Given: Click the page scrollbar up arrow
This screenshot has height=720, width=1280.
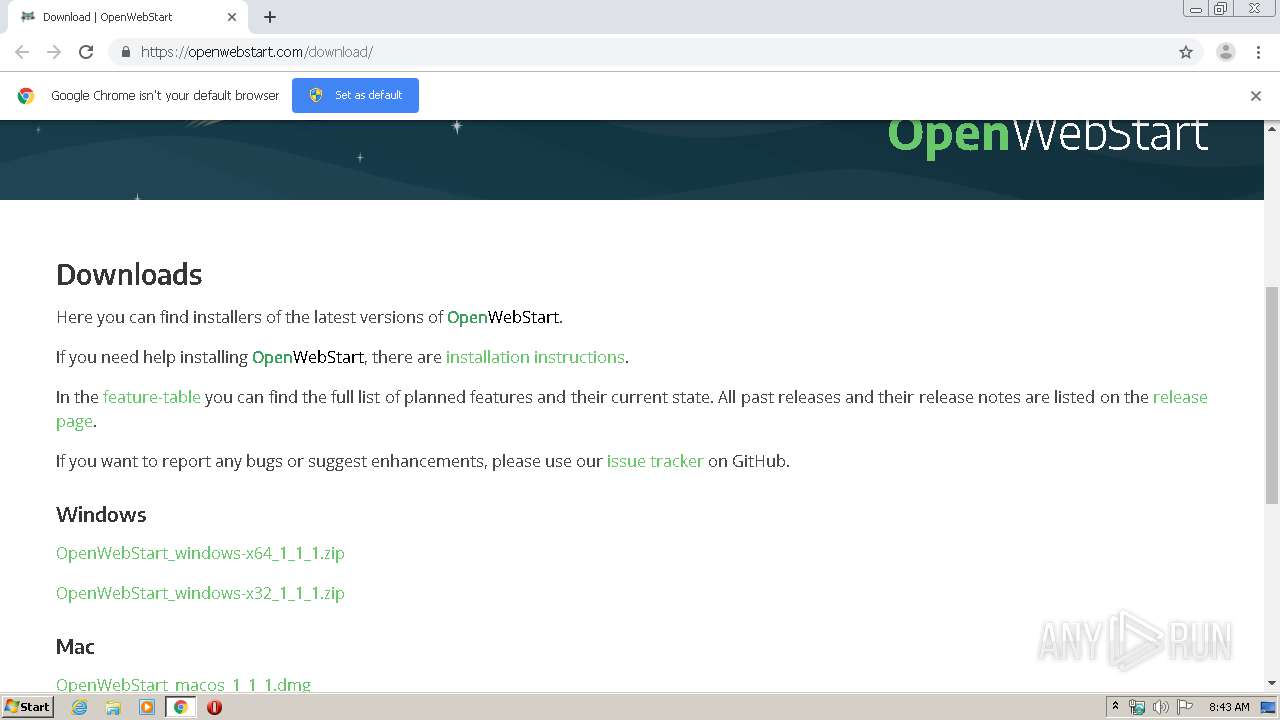Looking at the screenshot, I should (x=1272, y=128).
